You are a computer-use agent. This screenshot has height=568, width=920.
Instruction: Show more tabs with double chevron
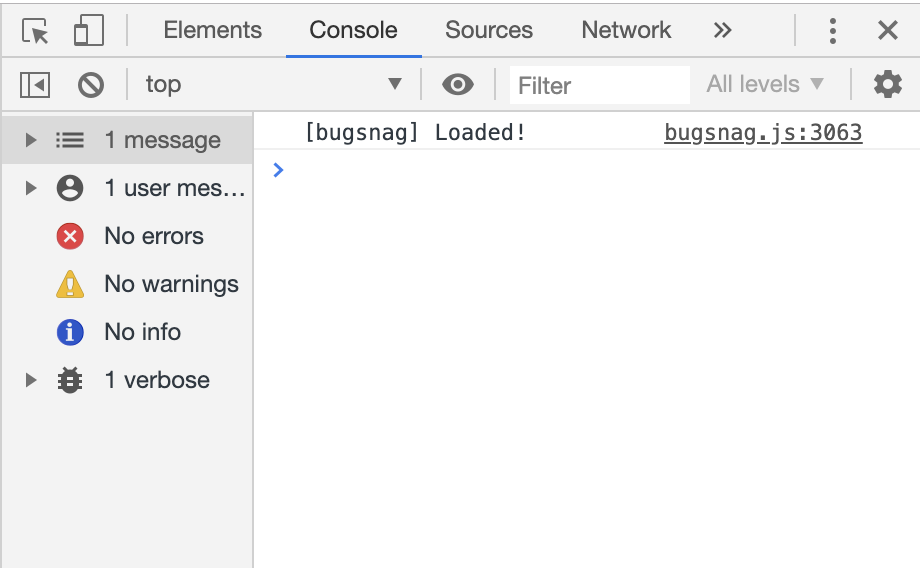coord(722,31)
